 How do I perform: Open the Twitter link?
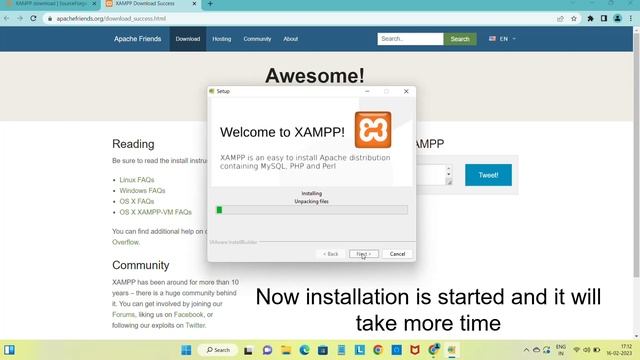[x=195, y=325]
